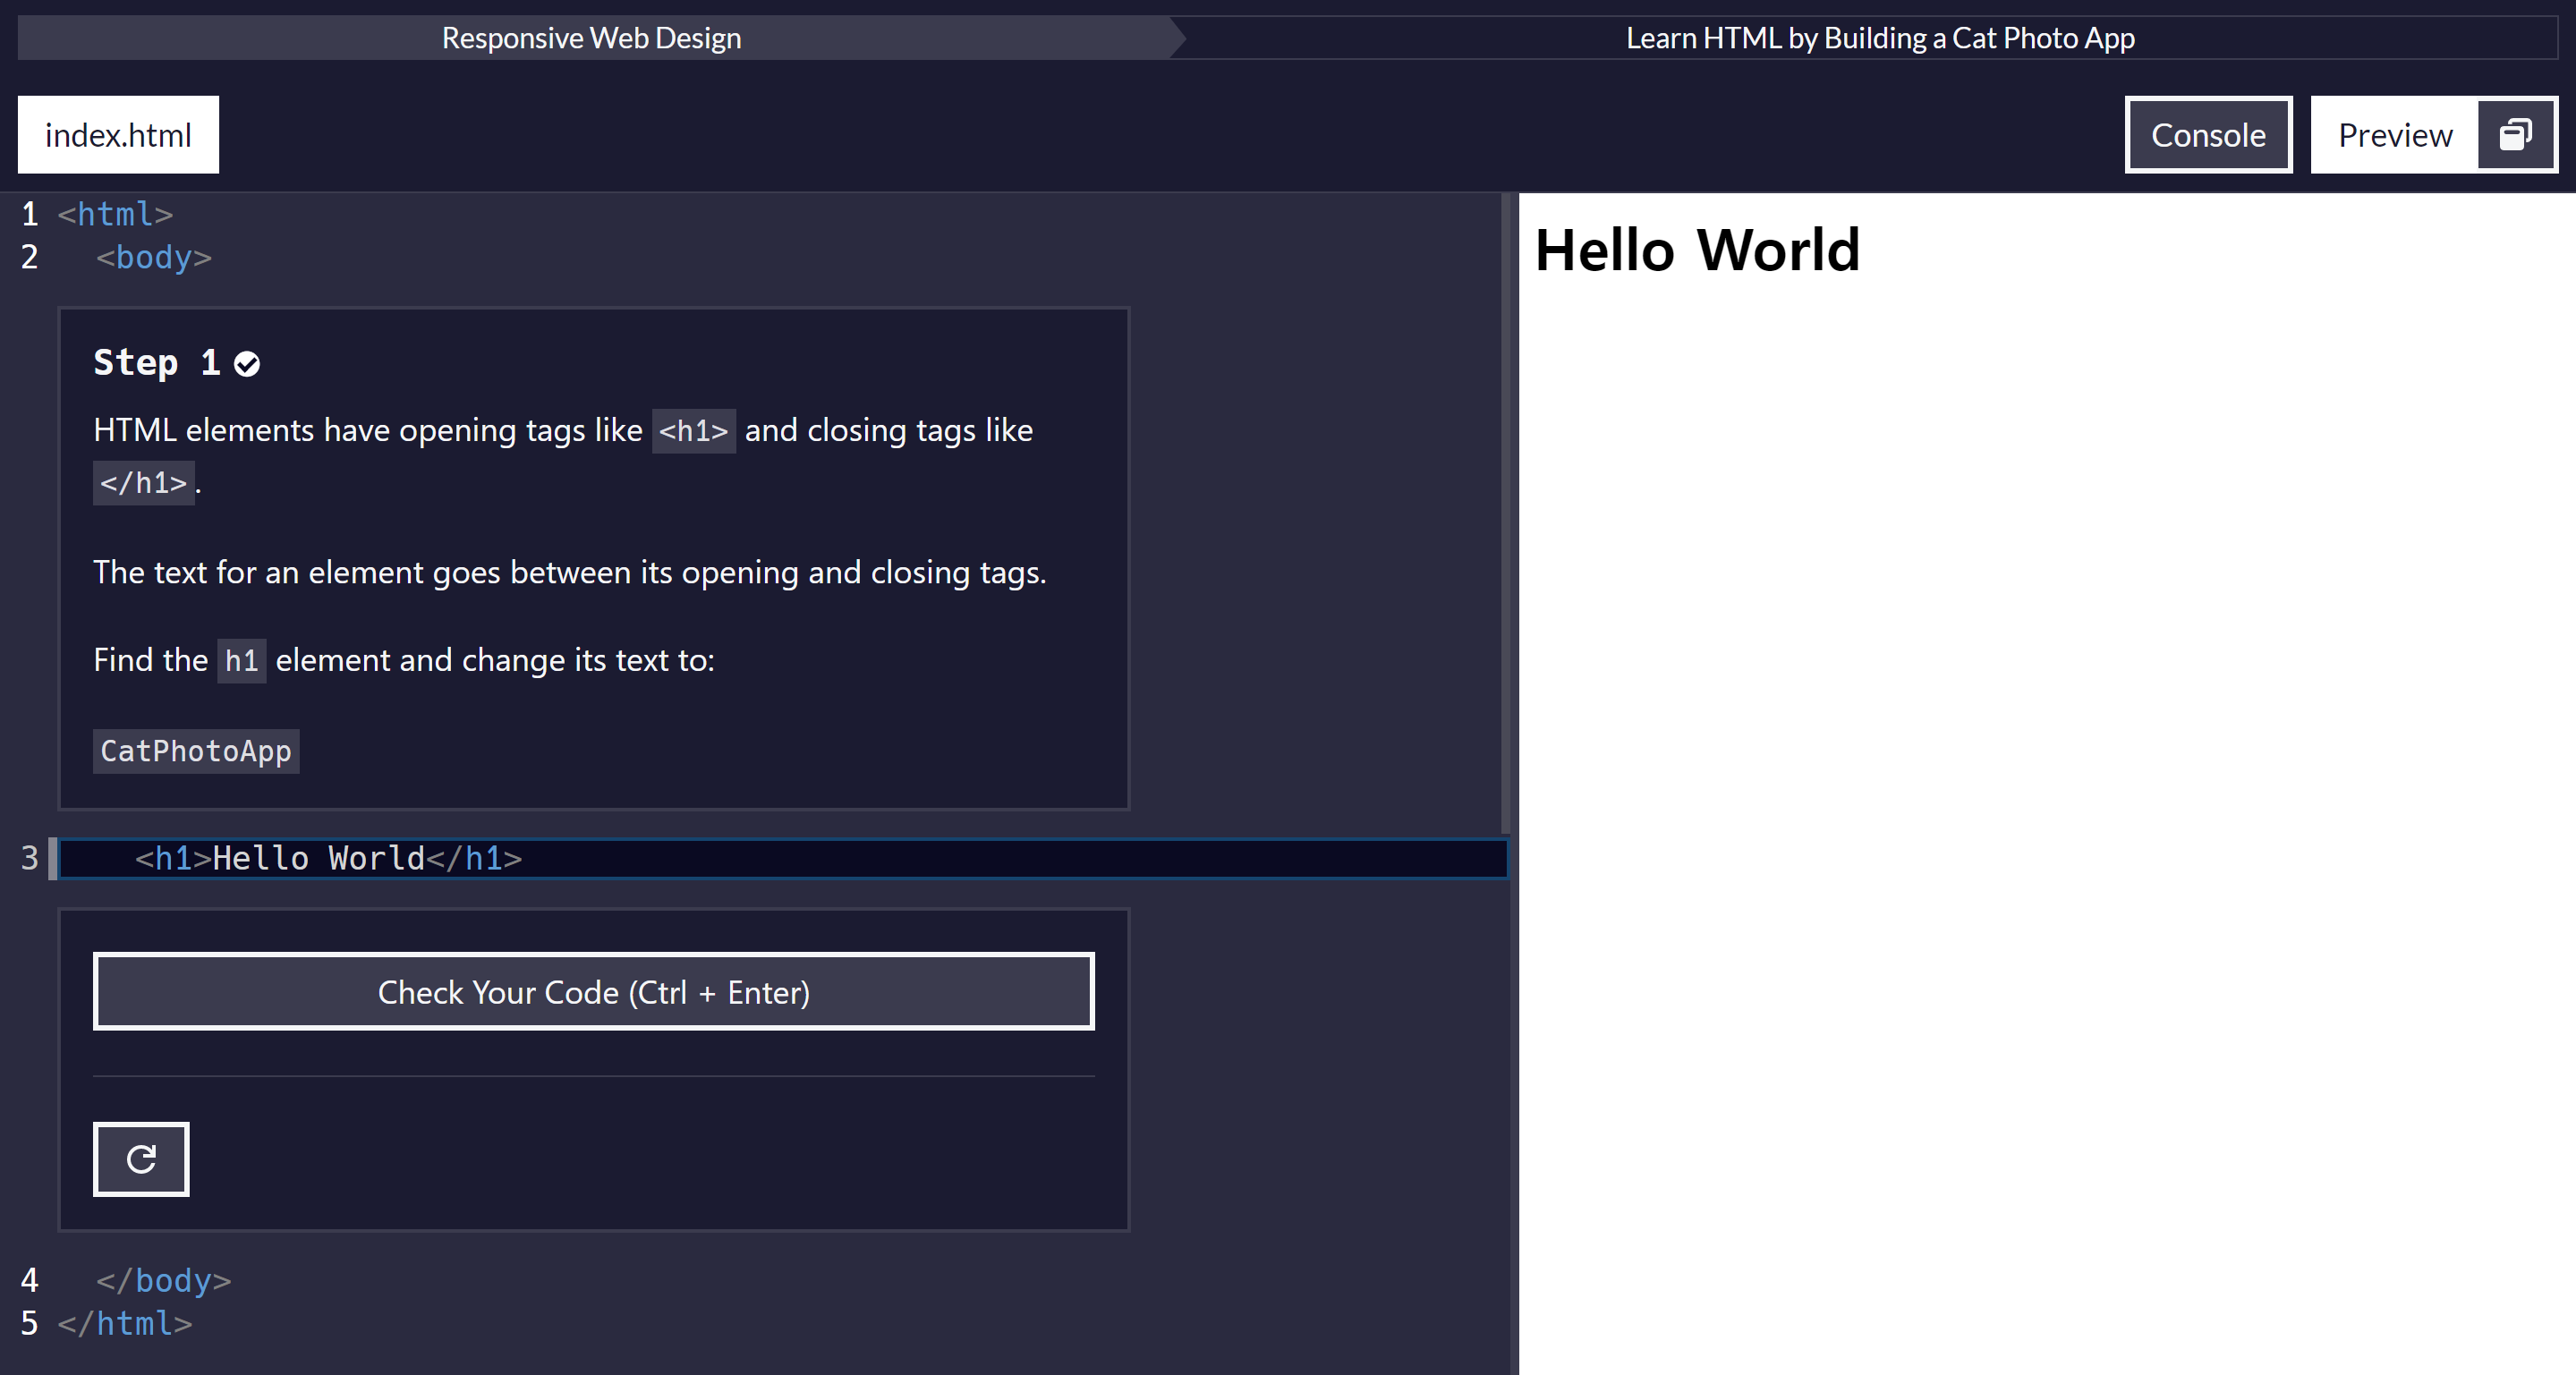The width and height of the screenshot is (2576, 1375).
Task: Click Check Your Code button
Action: [x=593, y=992]
